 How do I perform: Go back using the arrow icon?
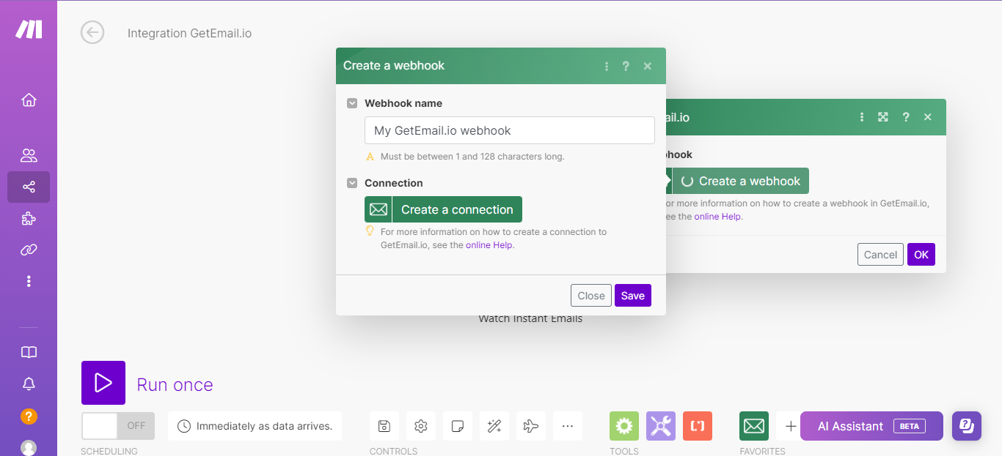click(x=92, y=33)
